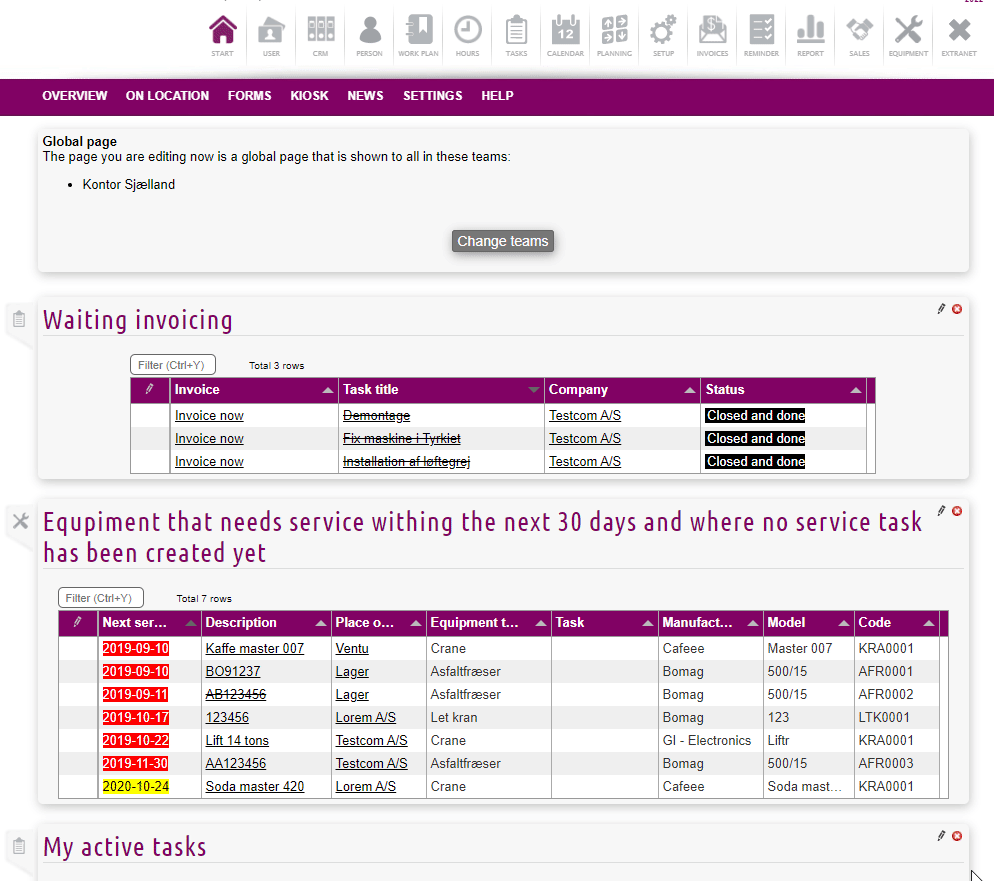Select the Report chart icon
The image size is (994, 881).
pyautogui.click(x=810, y=35)
